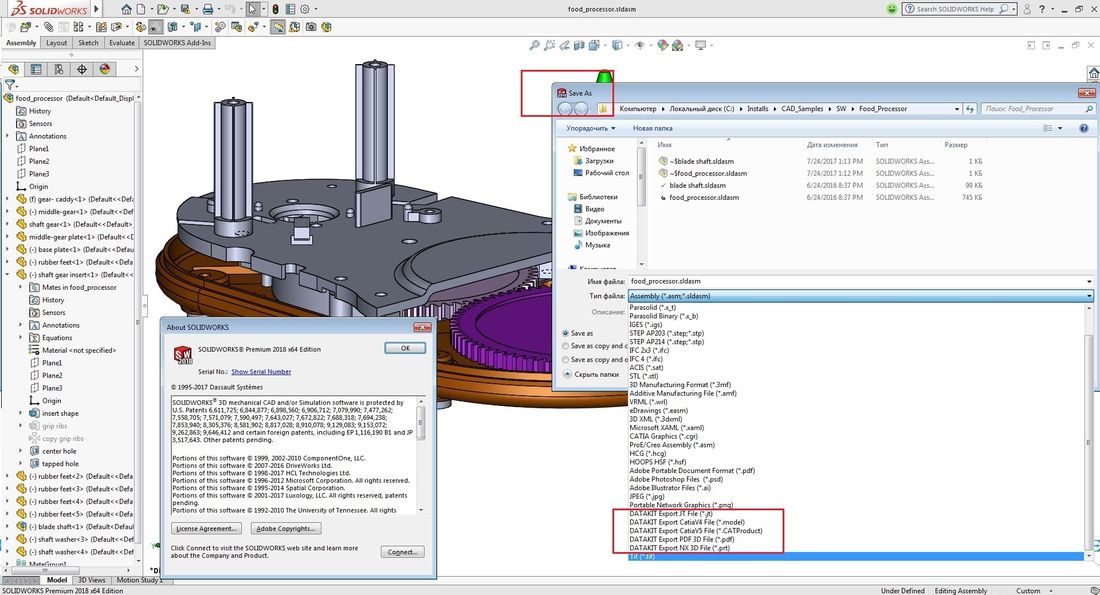Open the DisplayManager tab icon

coord(105,69)
